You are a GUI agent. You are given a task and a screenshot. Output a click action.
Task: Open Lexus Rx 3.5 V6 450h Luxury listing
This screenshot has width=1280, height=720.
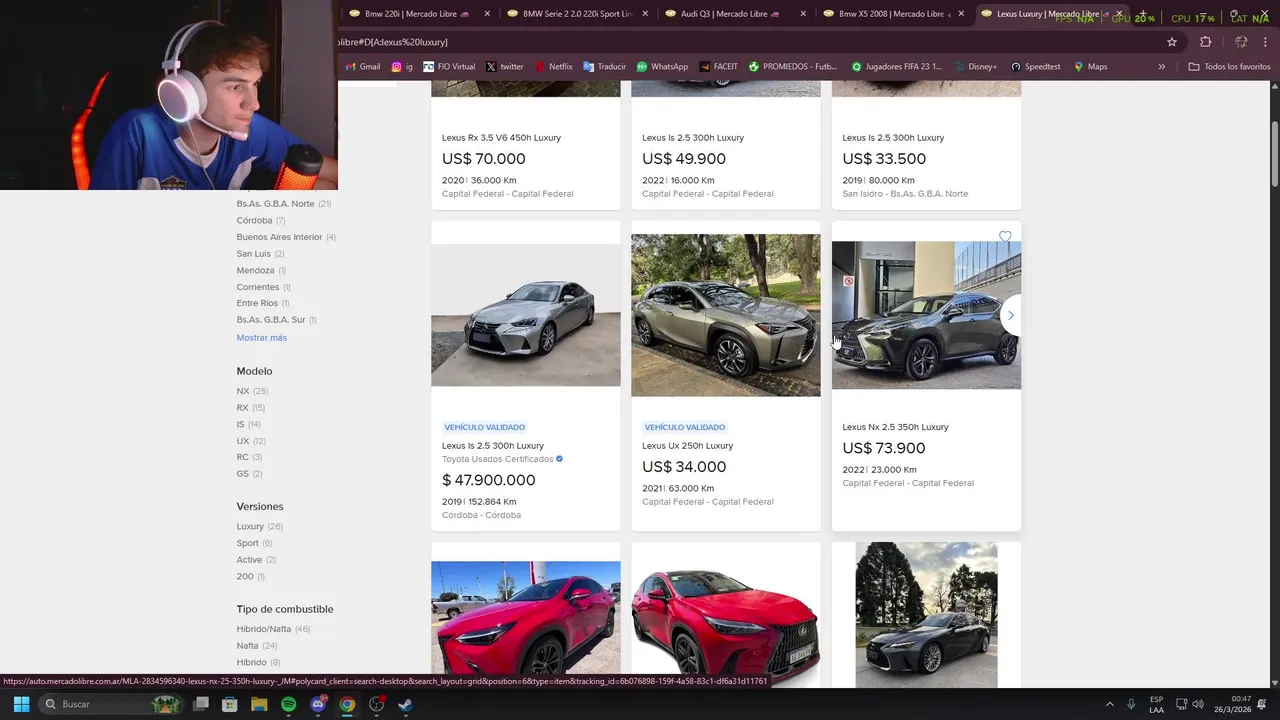point(501,138)
